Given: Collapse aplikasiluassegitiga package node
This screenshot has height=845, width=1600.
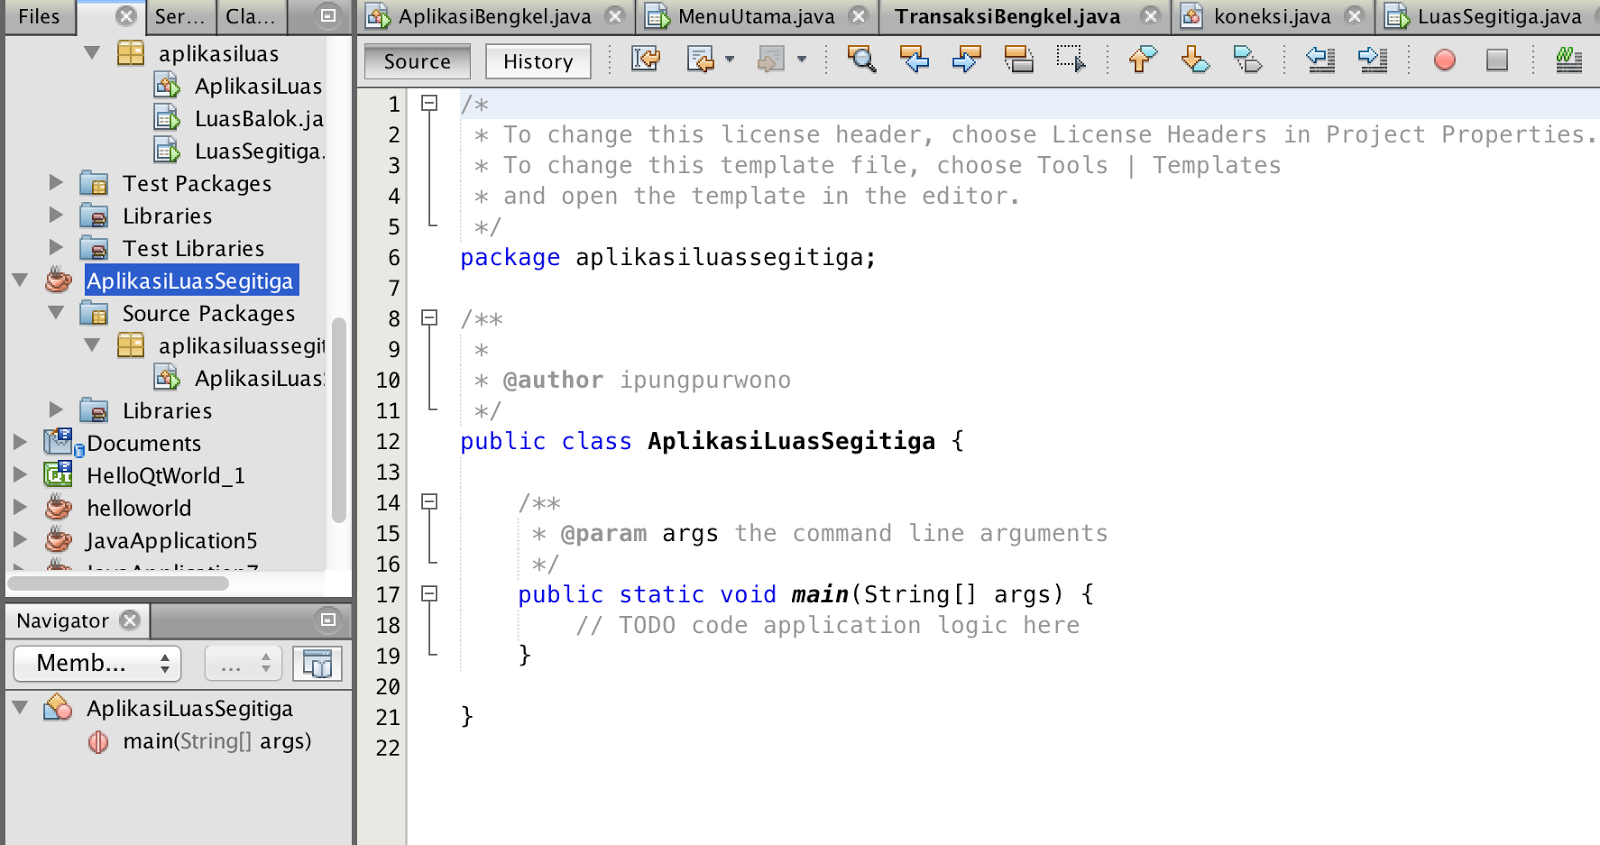Looking at the screenshot, I should [x=92, y=344].
